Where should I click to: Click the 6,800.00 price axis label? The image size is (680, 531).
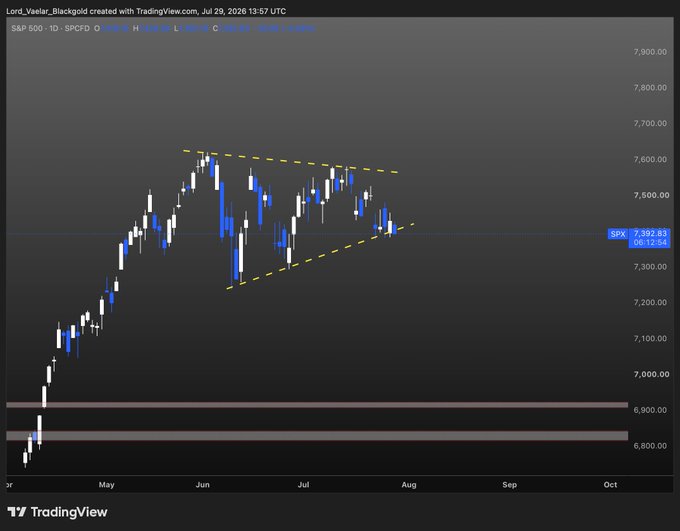click(650, 446)
